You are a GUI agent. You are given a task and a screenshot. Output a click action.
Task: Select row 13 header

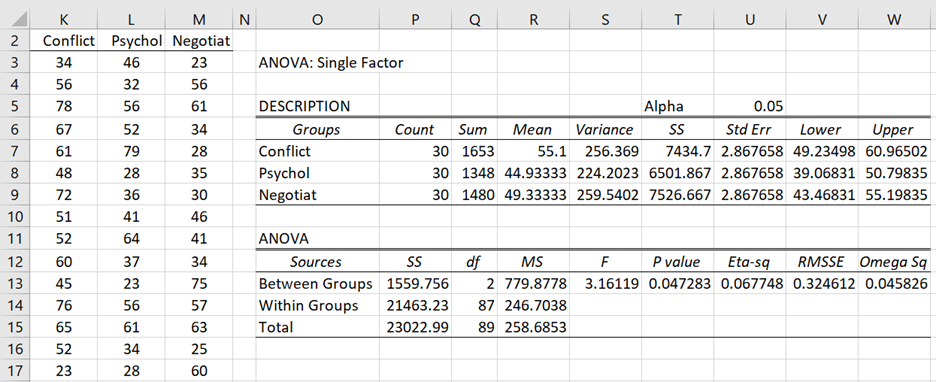click(14, 284)
